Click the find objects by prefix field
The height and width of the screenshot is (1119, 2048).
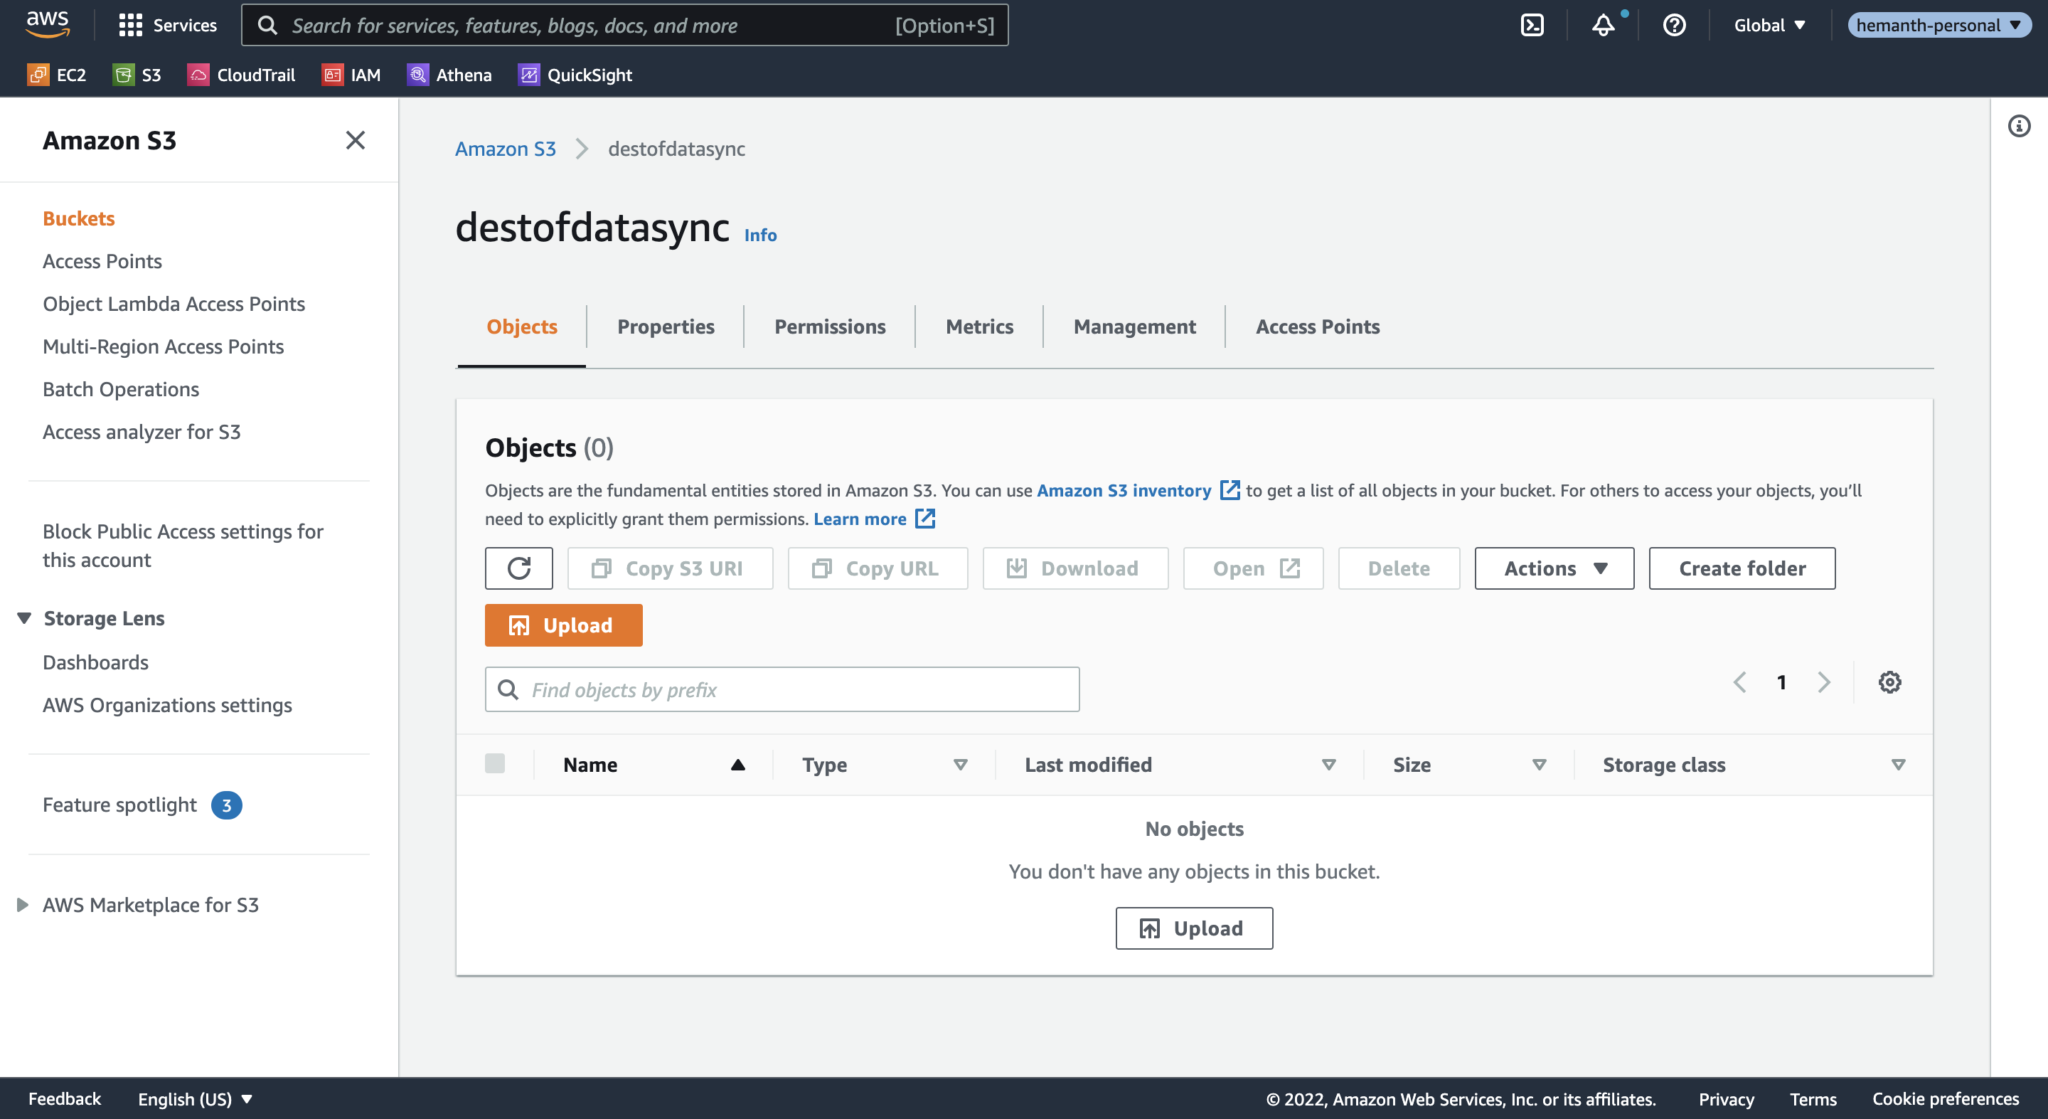tap(782, 689)
